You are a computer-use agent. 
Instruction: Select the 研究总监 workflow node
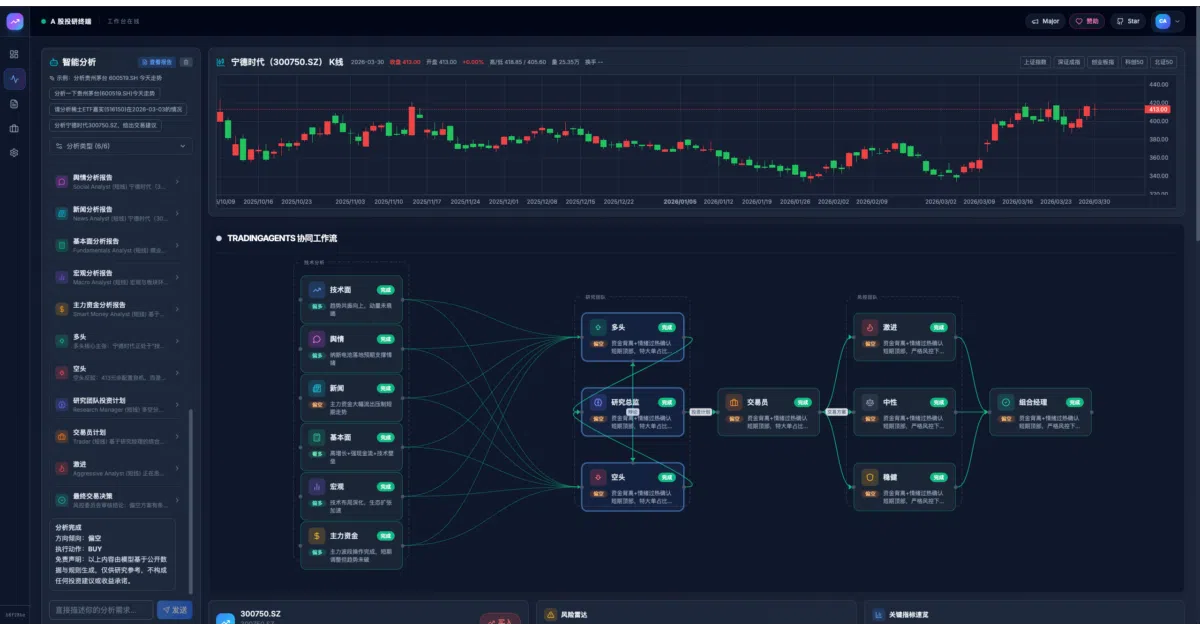(633, 412)
